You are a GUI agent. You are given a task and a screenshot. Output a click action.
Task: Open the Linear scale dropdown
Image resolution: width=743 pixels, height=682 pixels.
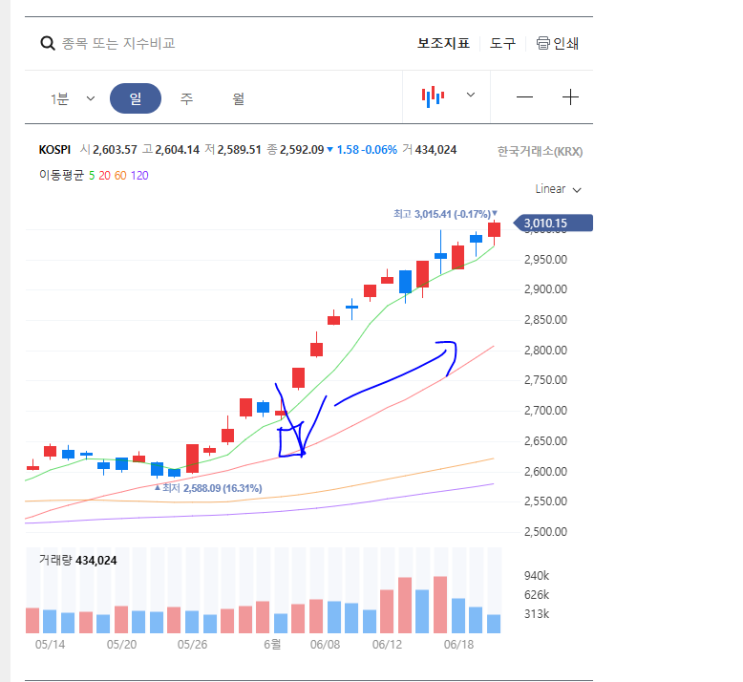click(558, 189)
